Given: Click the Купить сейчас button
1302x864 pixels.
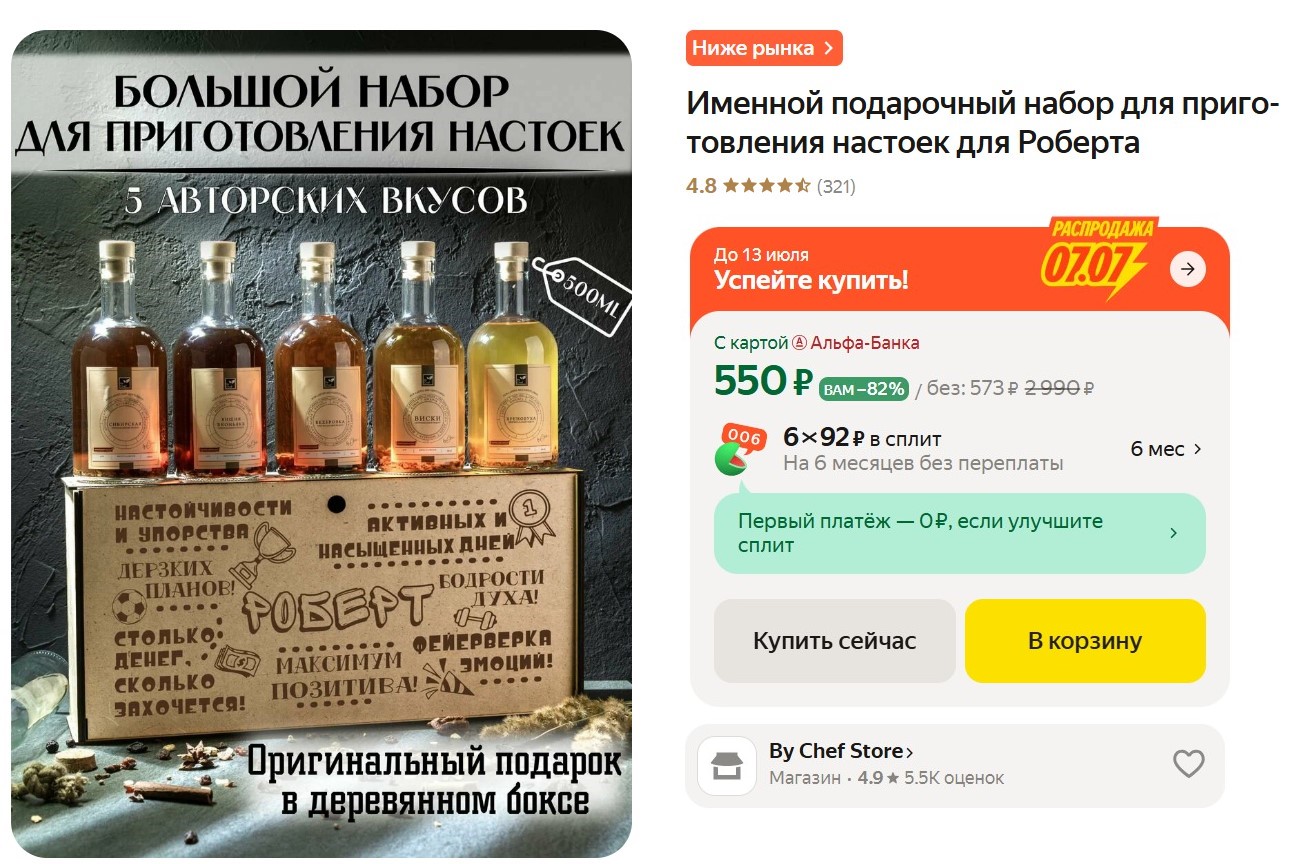Looking at the screenshot, I should pyautogui.click(x=835, y=641).
